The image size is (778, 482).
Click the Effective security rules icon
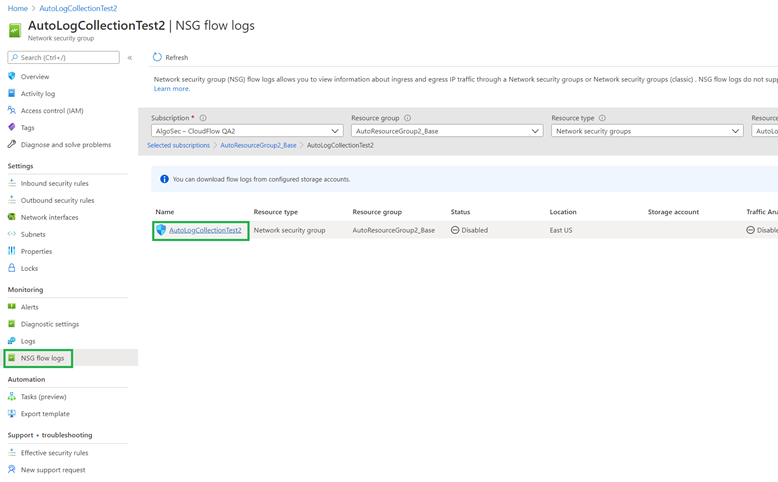12,452
